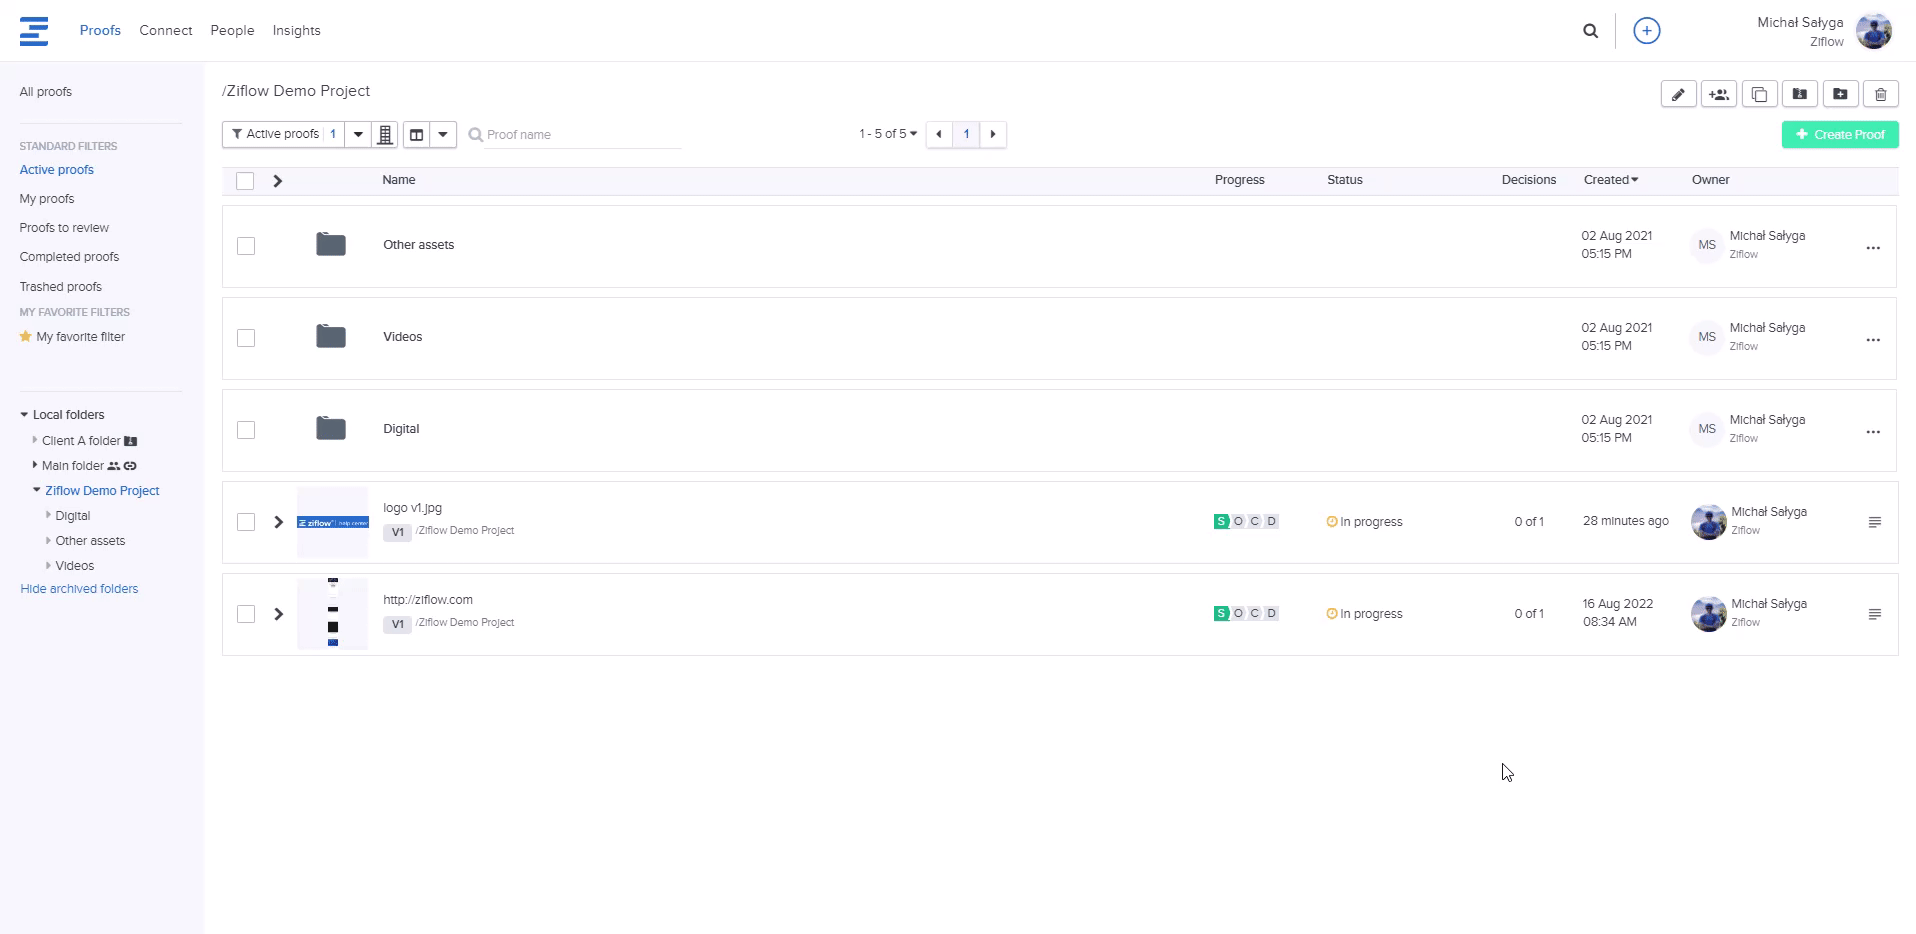Go to the Insights menu
Image resolution: width=1916 pixels, height=934 pixels.
pos(296,31)
